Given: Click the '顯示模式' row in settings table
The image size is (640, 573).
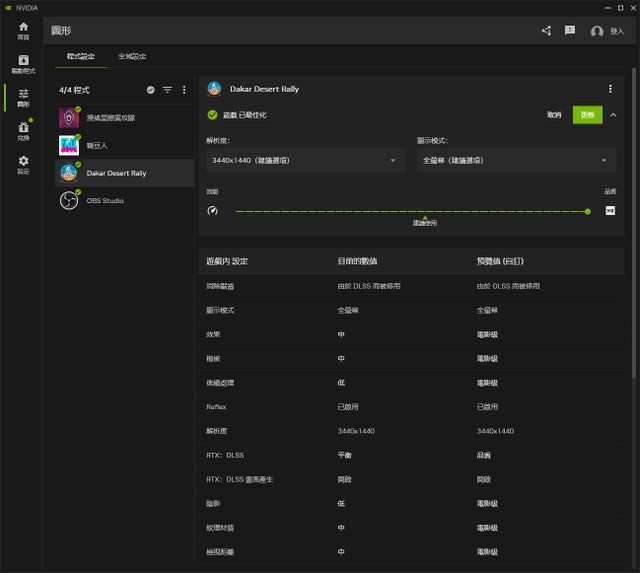Looking at the screenshot, I should coord(411,310).
